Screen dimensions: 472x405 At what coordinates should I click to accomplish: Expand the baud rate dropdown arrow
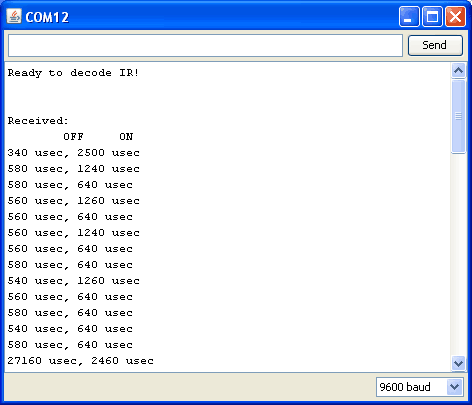point(455,387)
